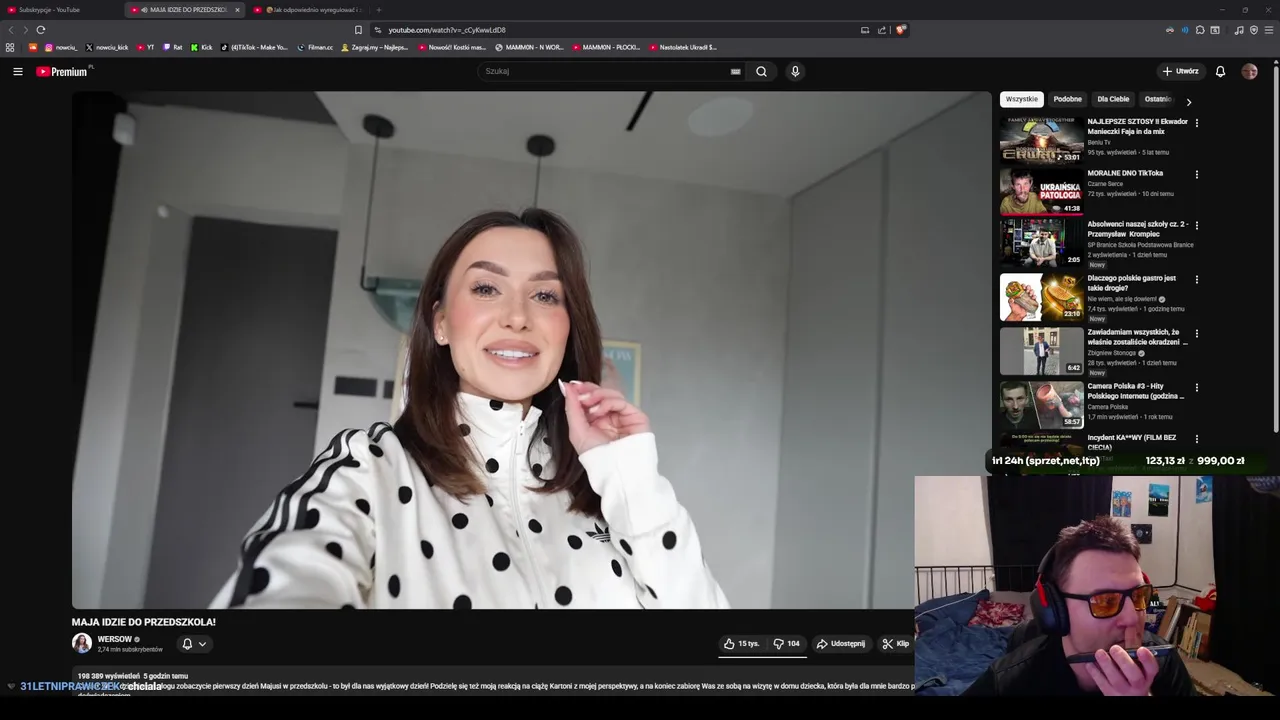Open the WERSOW channel name link

pyautogui.click(x=115, y=639)
